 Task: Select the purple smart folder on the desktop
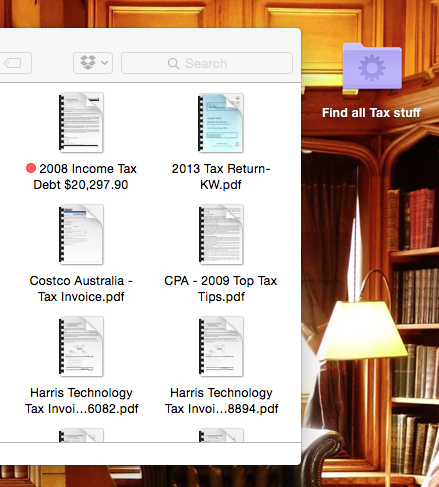click(372, 66)
